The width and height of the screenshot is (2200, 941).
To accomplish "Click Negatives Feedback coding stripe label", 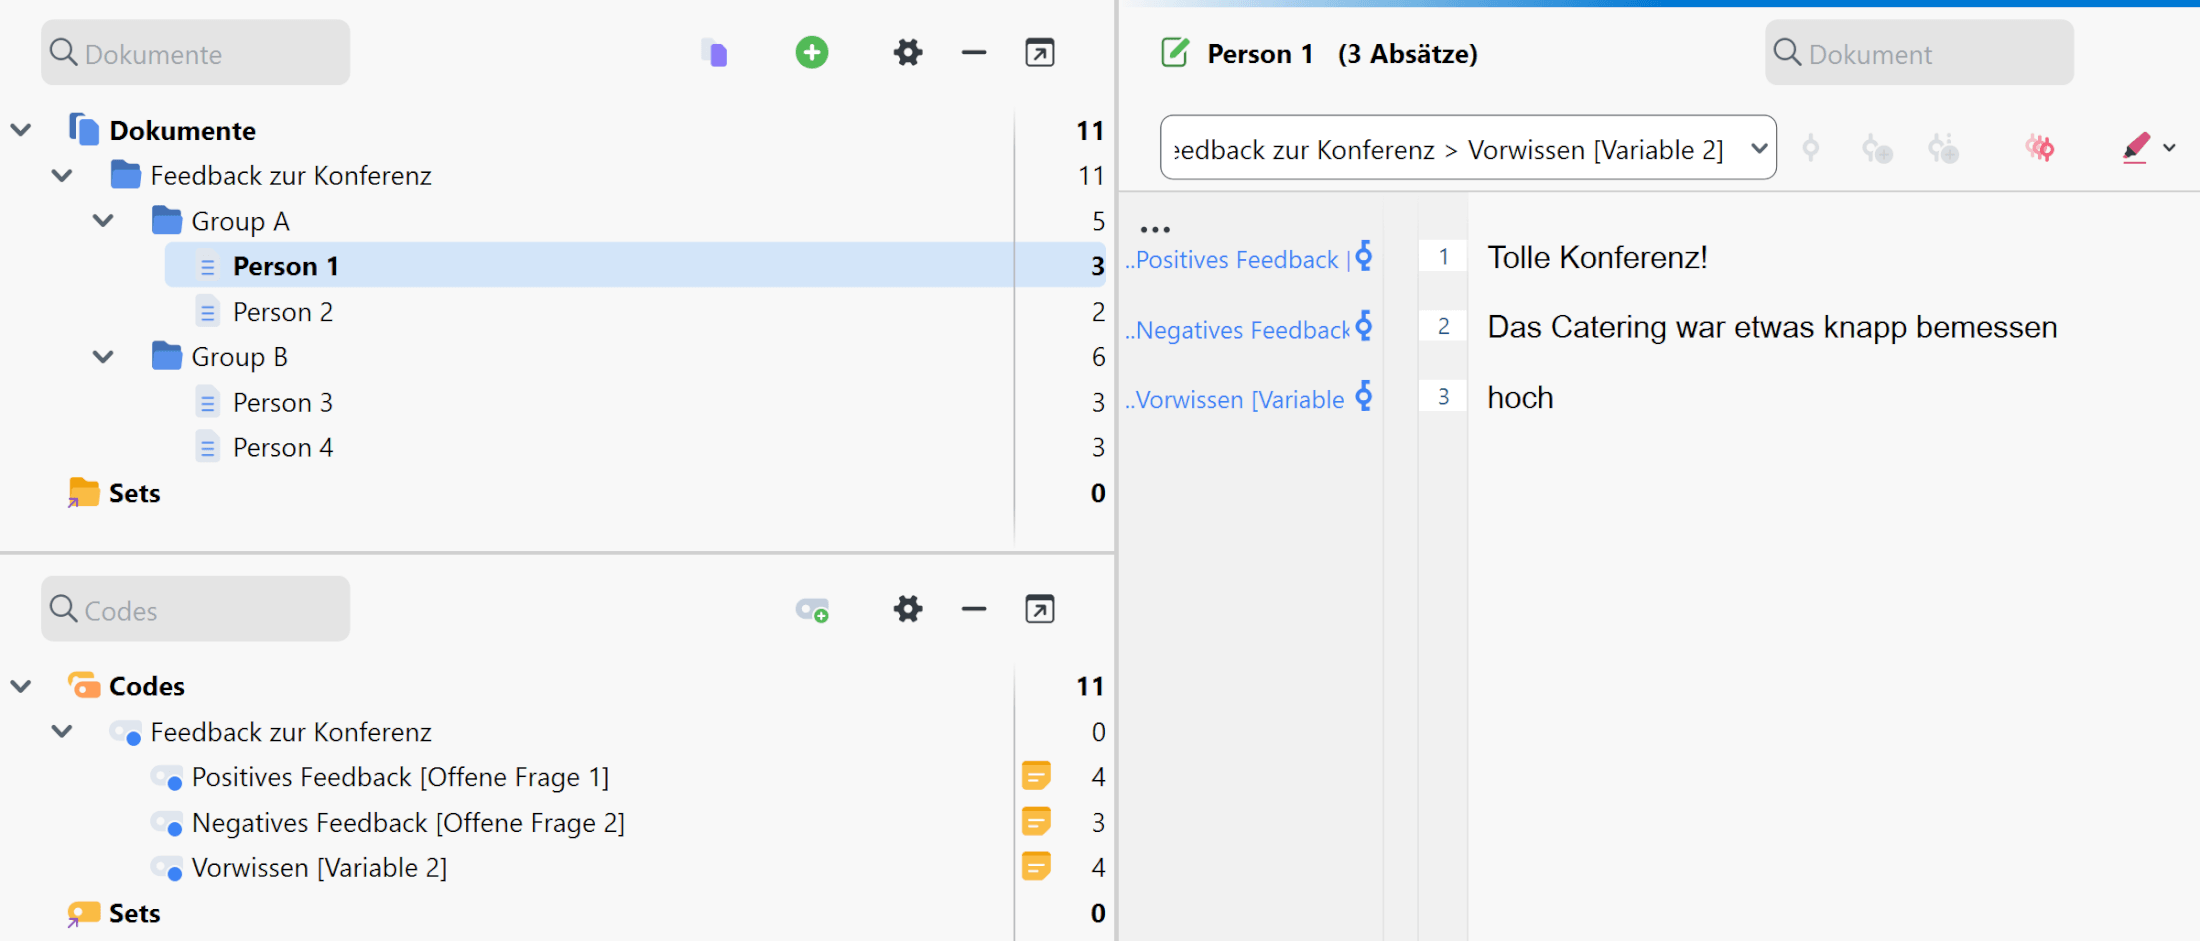I will click(1238, 330).
